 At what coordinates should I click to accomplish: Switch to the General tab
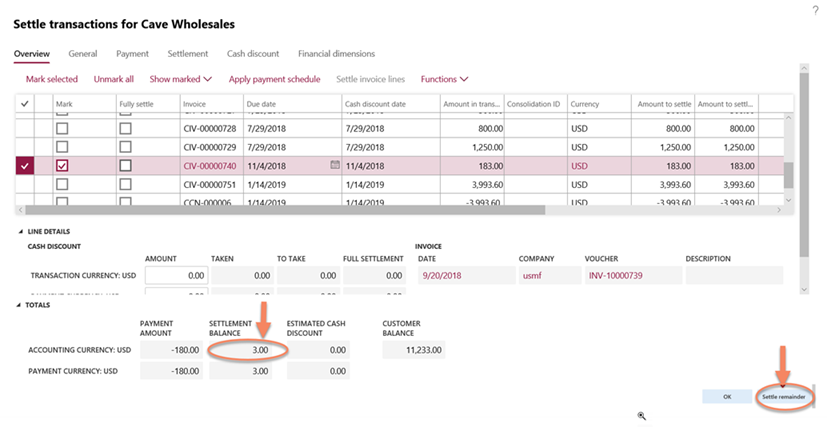pos(83,54)
